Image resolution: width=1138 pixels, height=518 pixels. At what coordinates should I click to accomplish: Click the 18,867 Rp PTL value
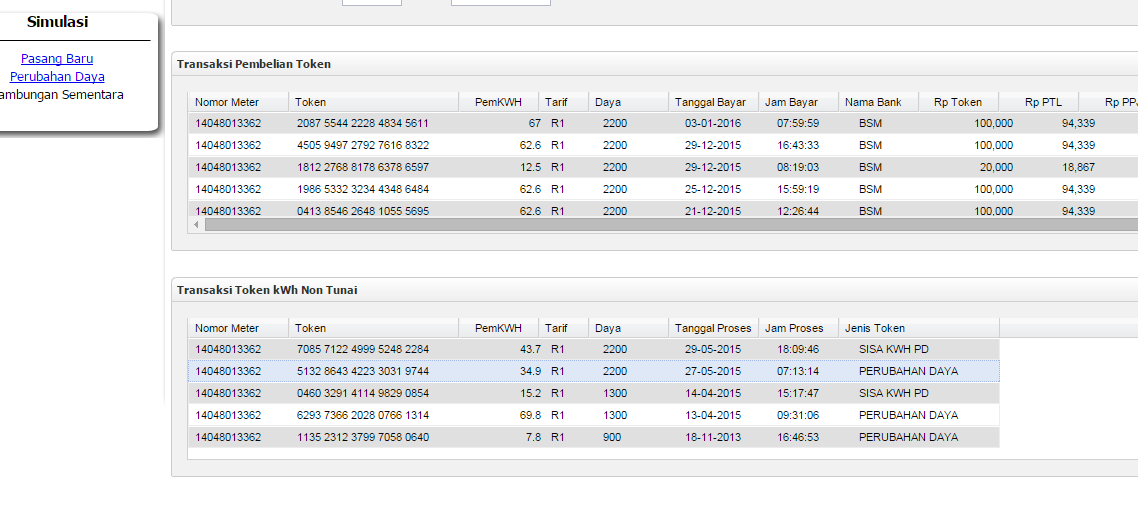(1078, 167)
